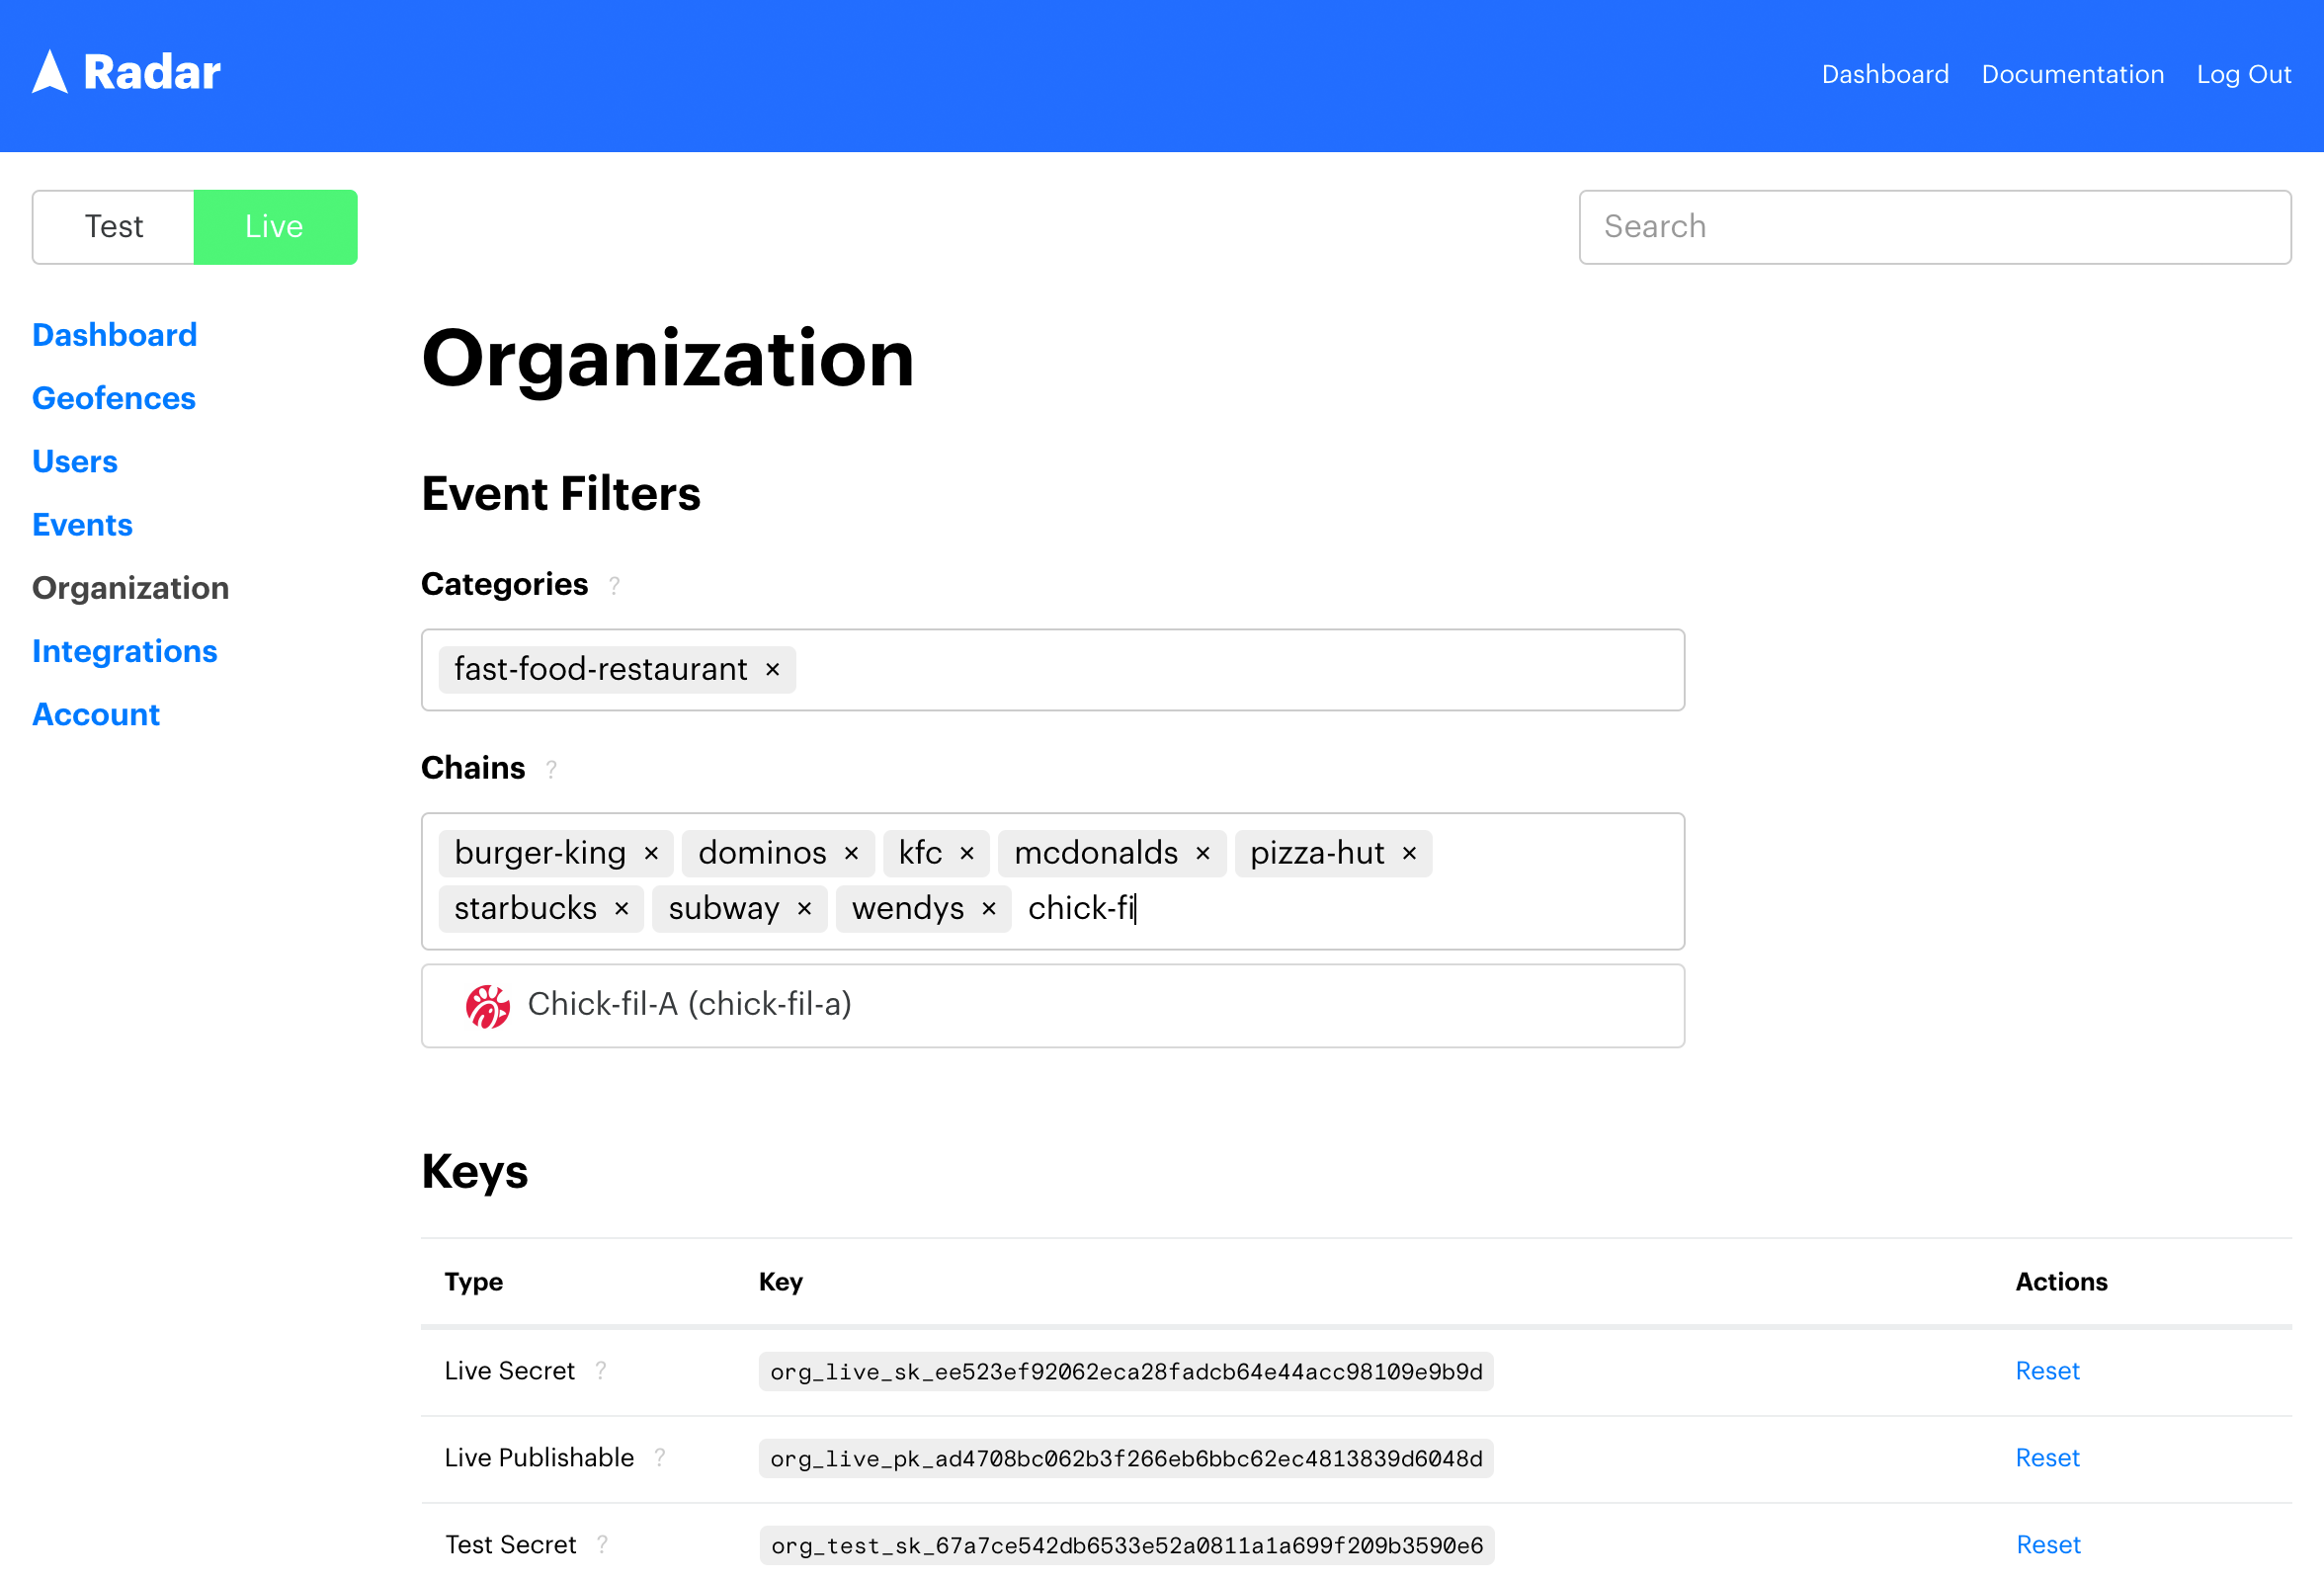
Task: Click the Geofences navigation icon
Action: (x=113, y=398)
